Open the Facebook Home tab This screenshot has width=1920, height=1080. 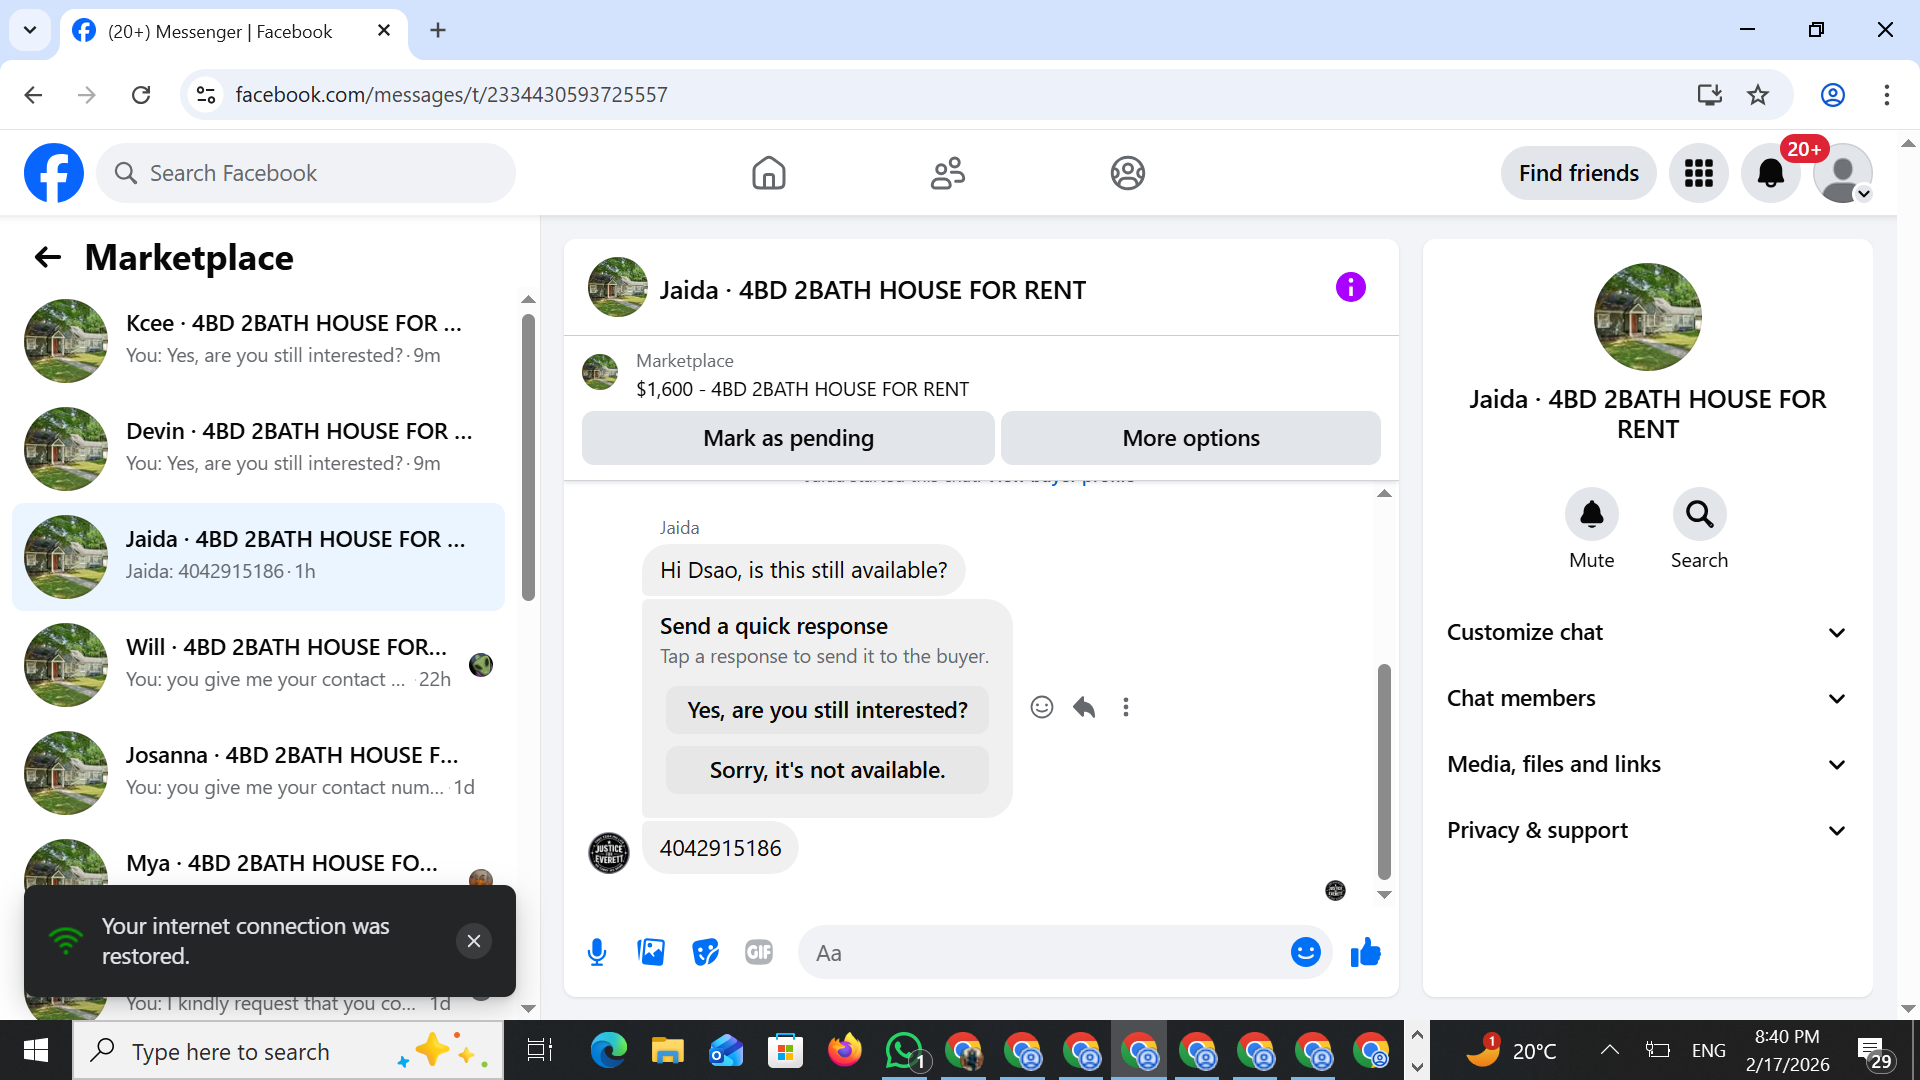[768, 173]
